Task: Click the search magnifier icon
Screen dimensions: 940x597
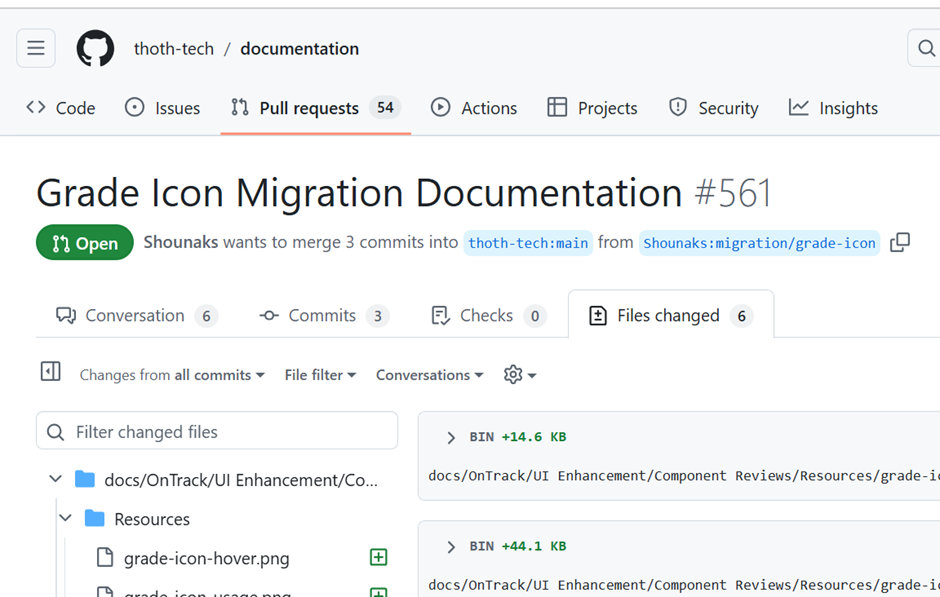Action: pos(925,48)
